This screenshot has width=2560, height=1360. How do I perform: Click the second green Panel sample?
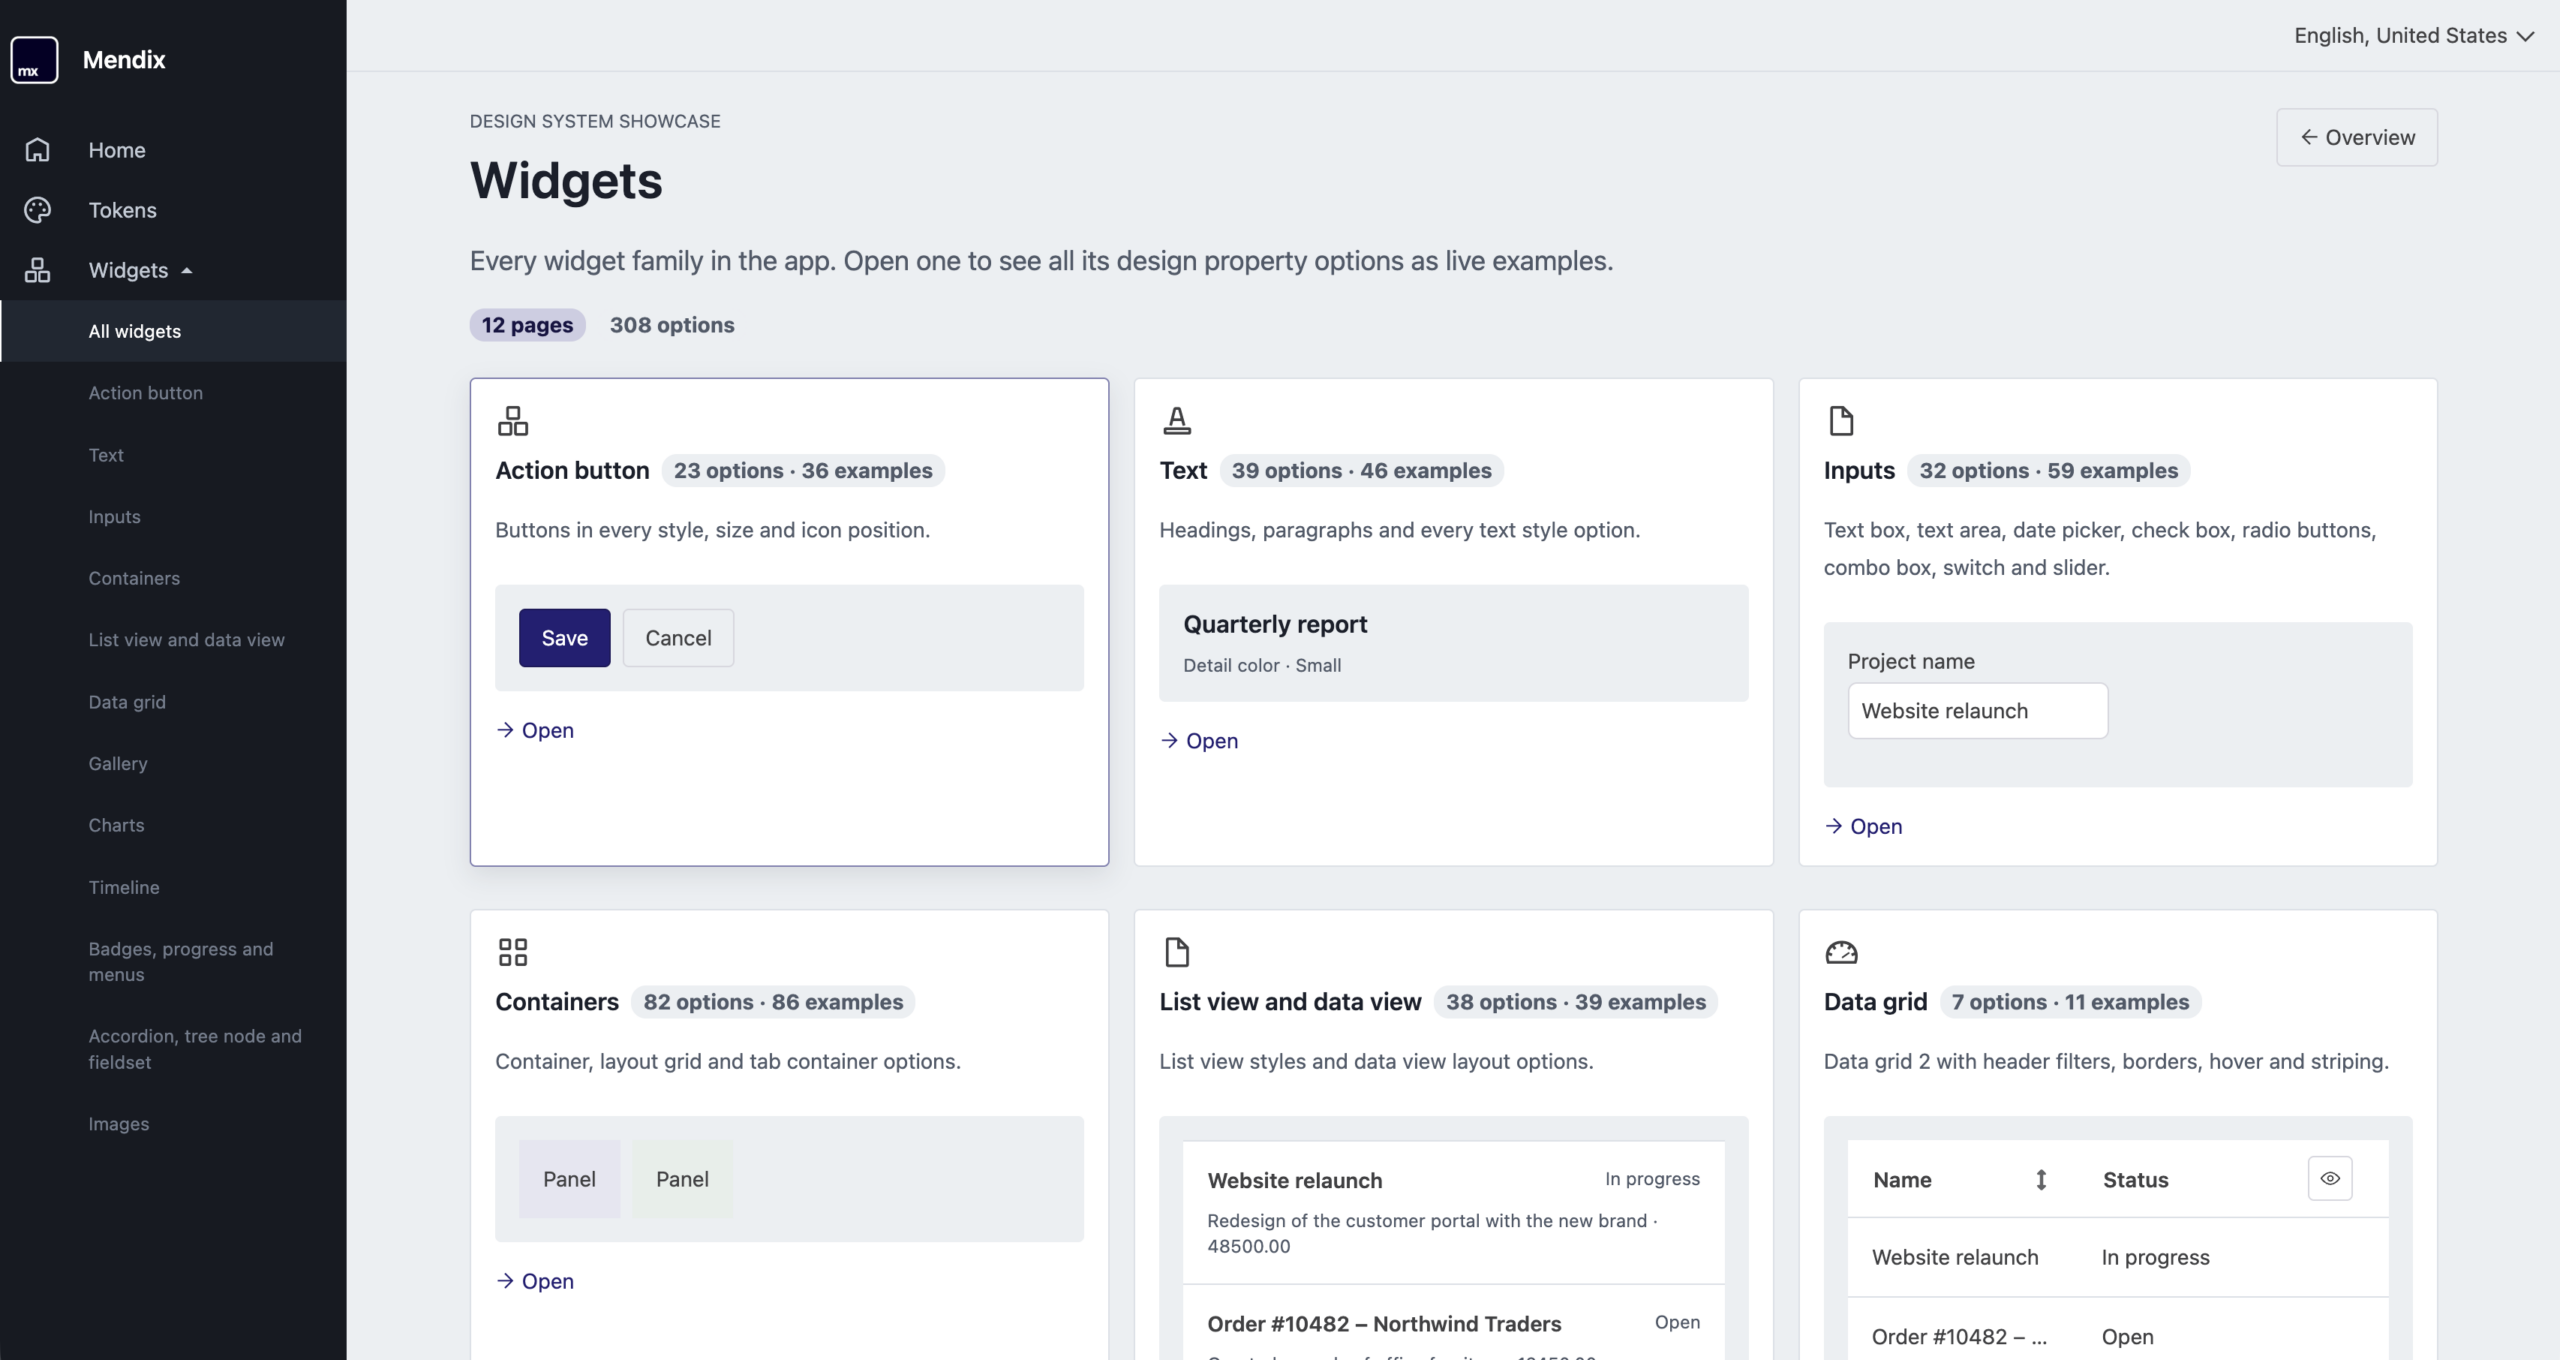point(682,1179)
